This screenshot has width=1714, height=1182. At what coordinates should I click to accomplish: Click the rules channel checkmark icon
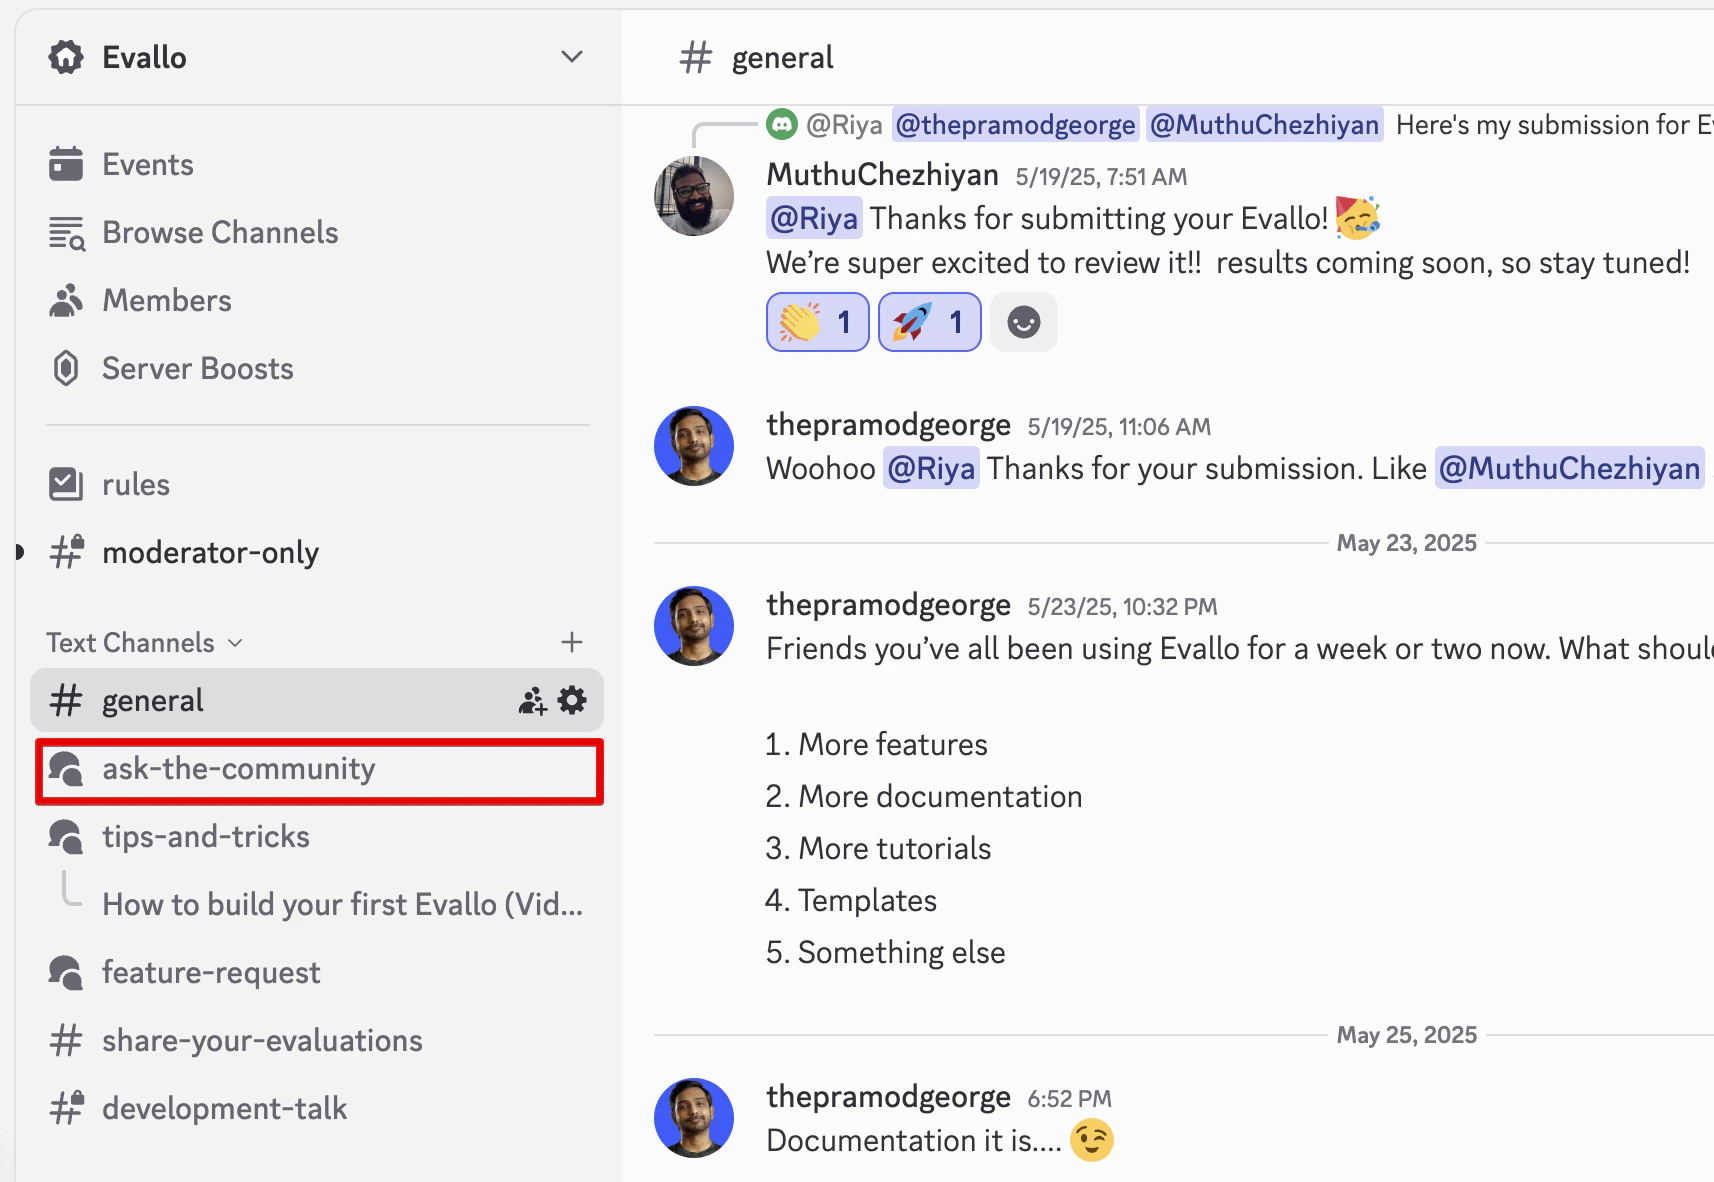tap(65, 483)
